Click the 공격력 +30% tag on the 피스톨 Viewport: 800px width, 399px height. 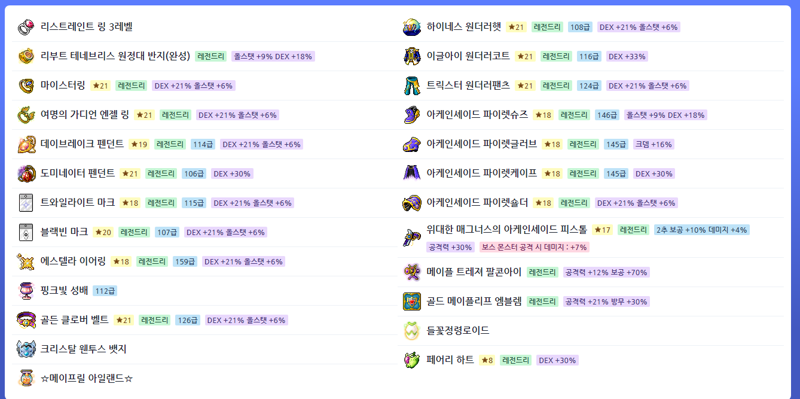[451, 247]
